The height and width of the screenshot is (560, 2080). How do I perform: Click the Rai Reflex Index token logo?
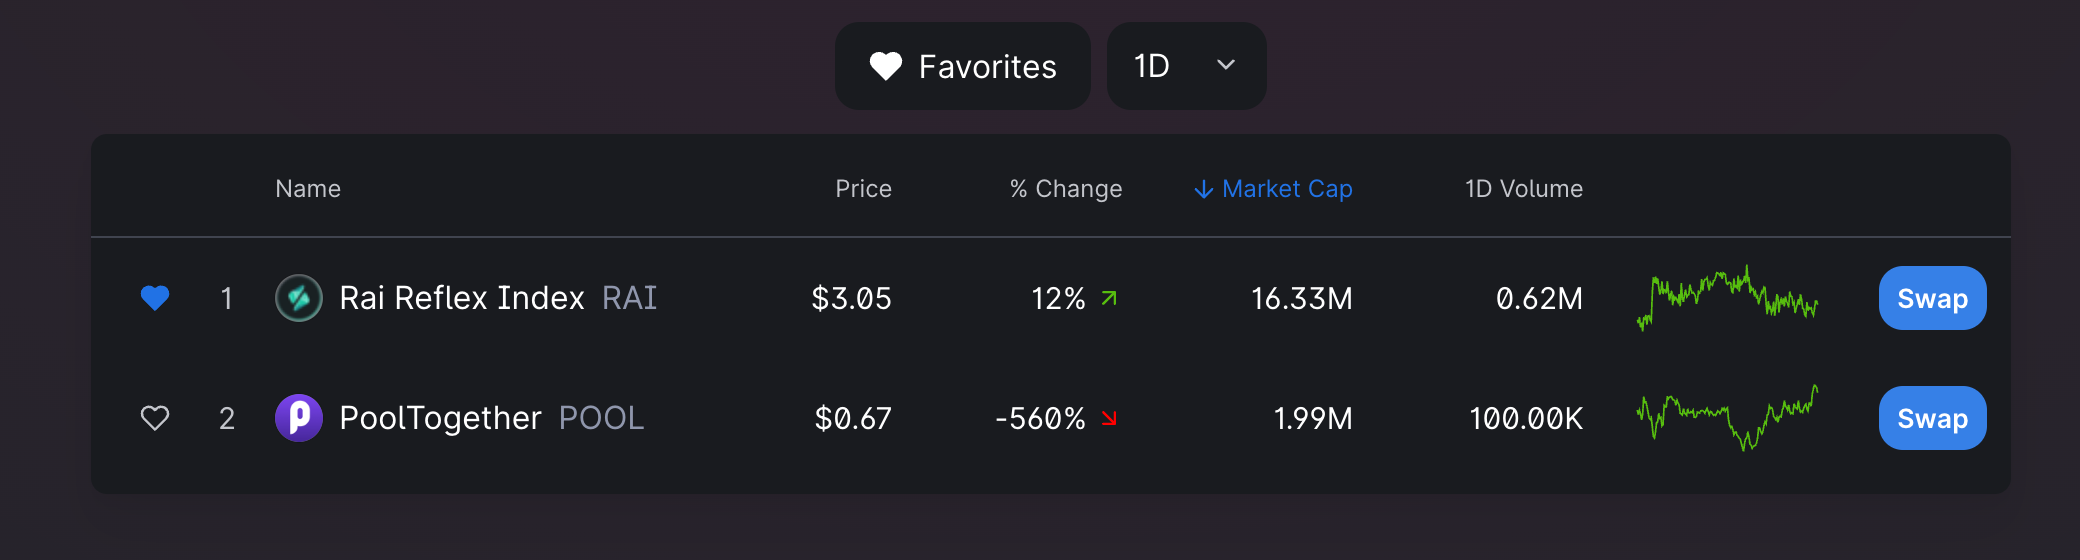(x=299, y=298)
